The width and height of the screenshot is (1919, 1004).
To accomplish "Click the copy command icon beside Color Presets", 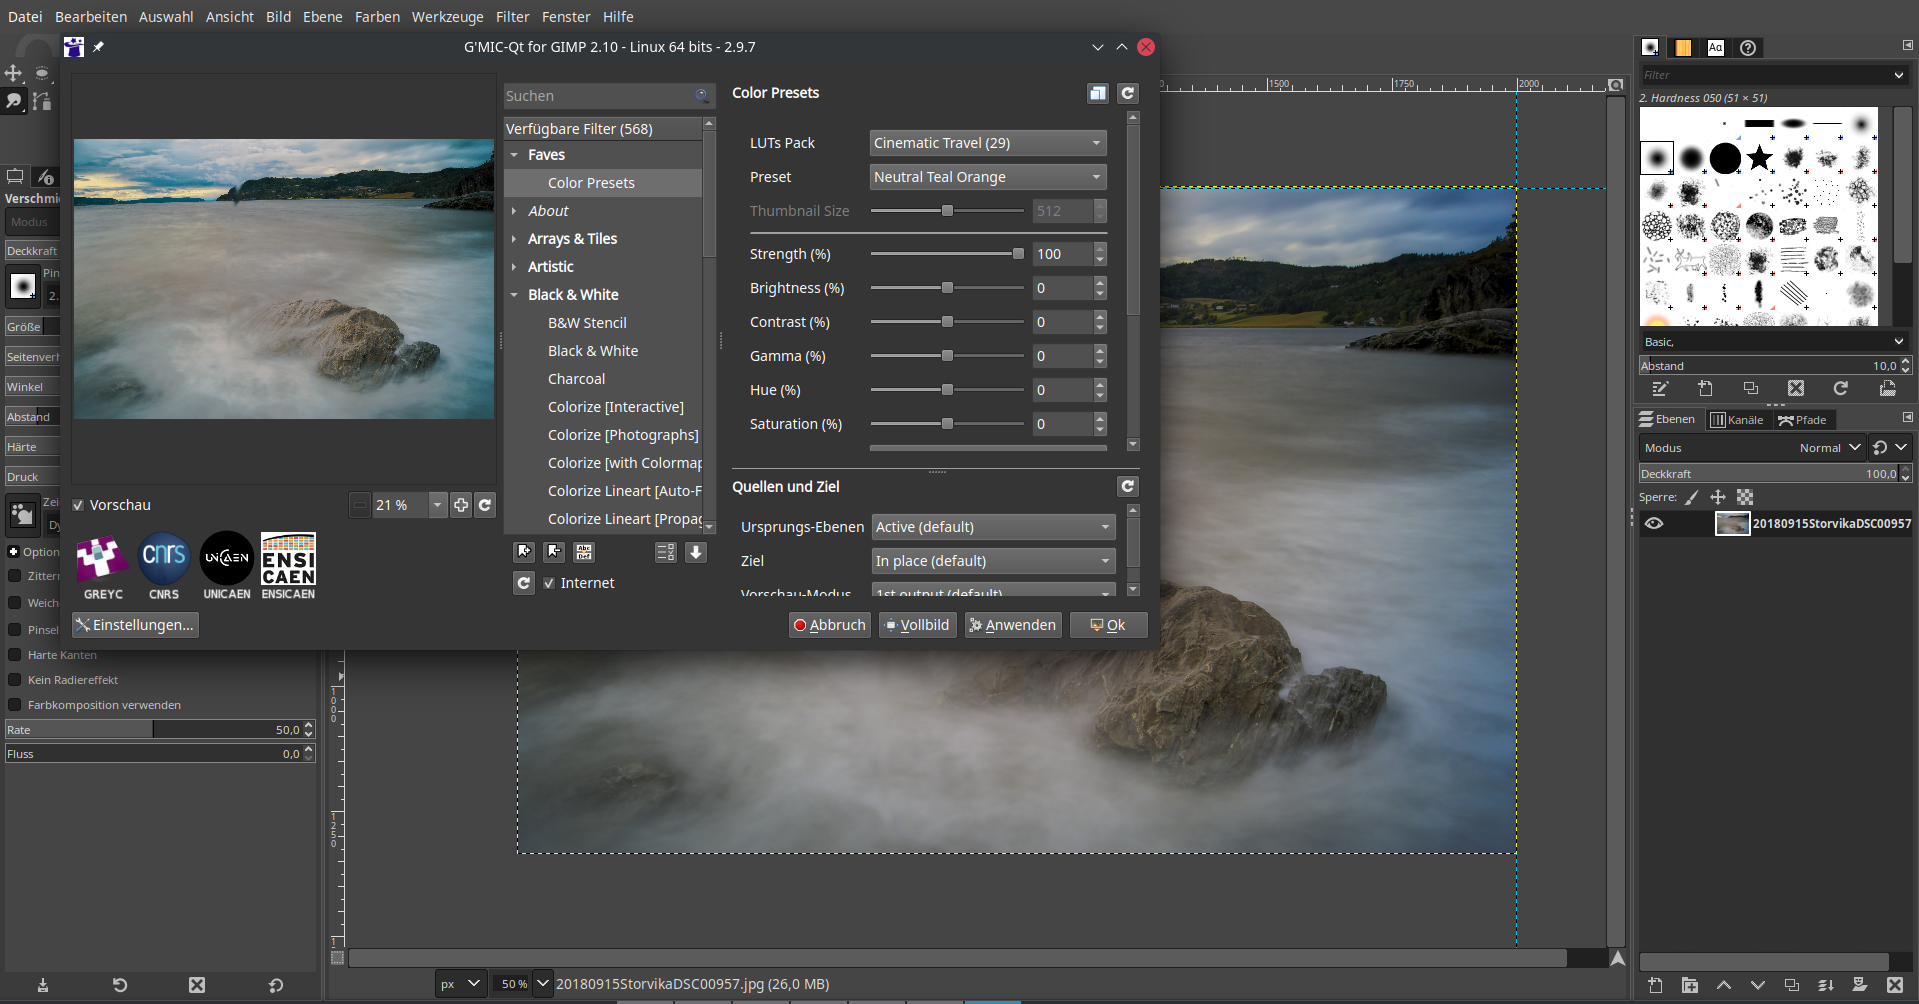I will point(1098,93).
